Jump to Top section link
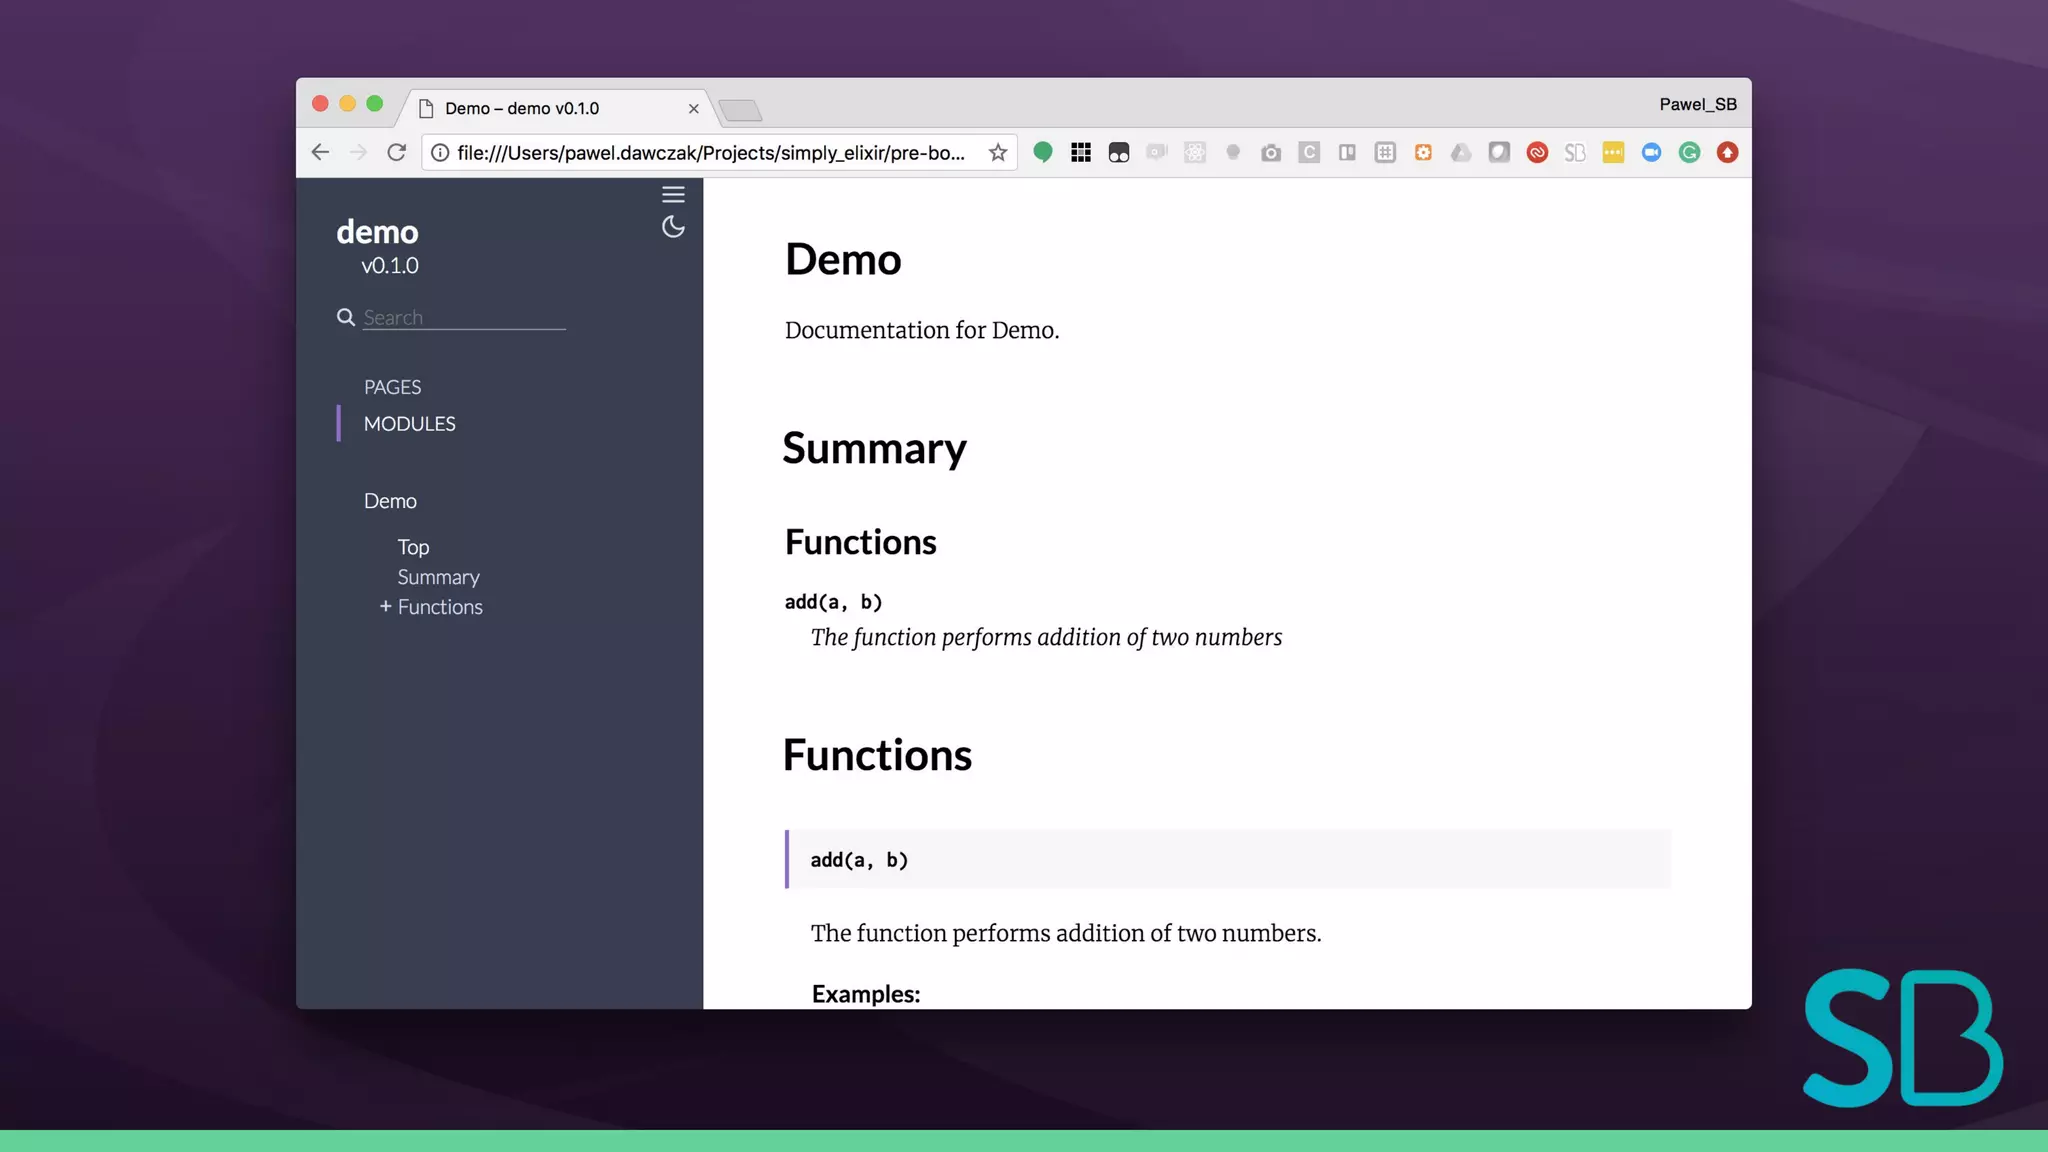The image size is (2048, 1152). click(x=413, y=547)
